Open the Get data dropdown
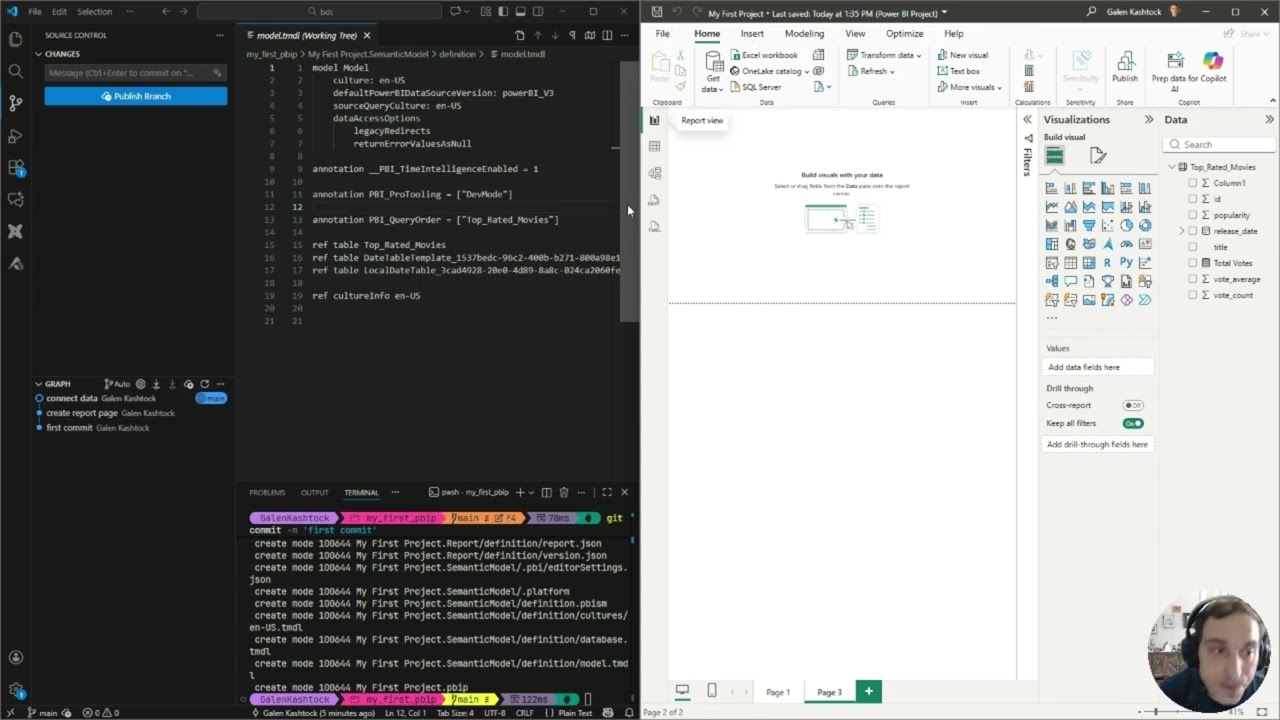The image size is (1280, 720). tap(713, 73)
